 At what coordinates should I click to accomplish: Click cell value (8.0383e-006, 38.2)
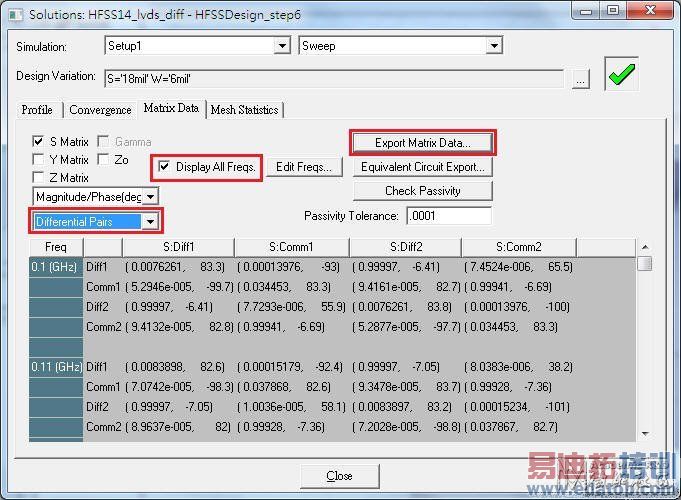[519, 367]
